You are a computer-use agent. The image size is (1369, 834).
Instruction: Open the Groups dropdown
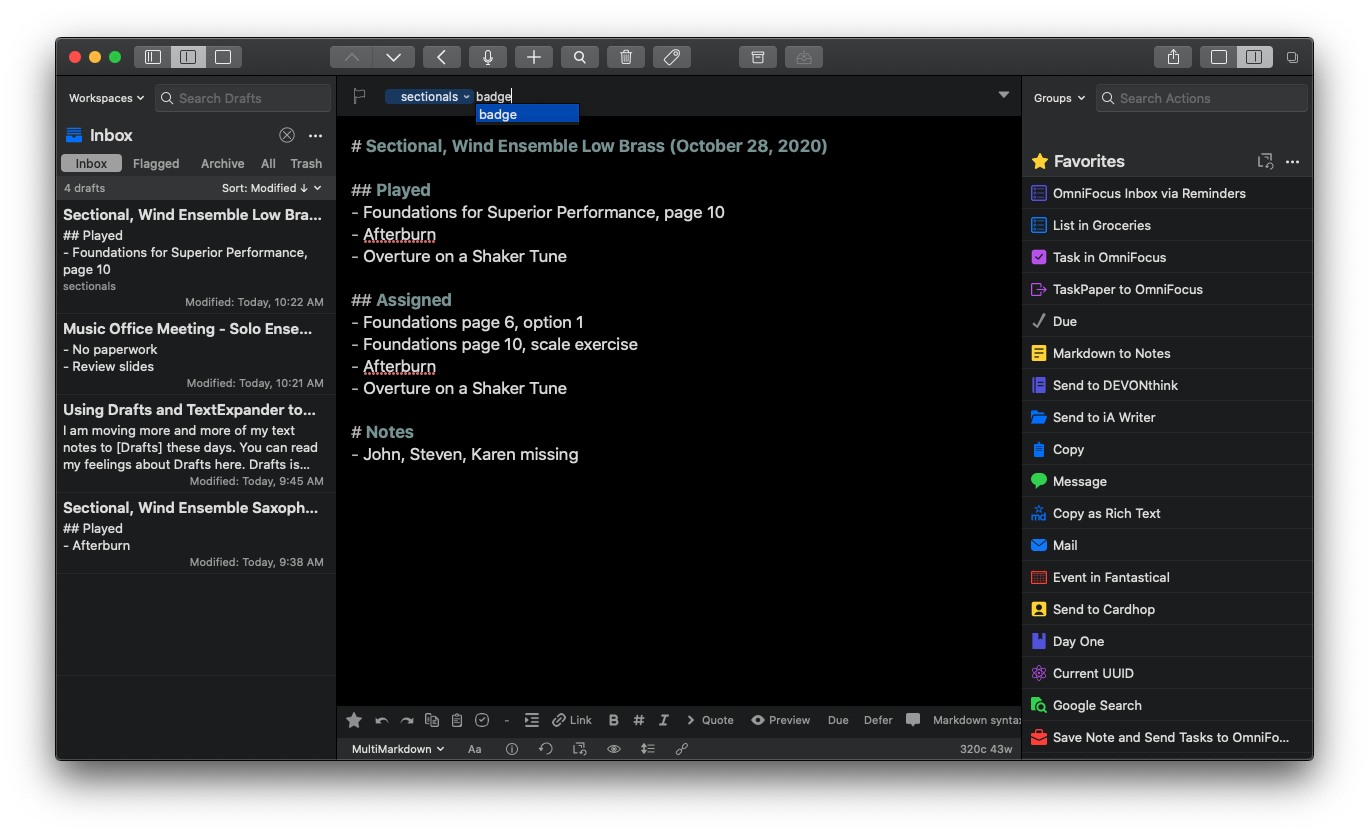(1059, 98)
